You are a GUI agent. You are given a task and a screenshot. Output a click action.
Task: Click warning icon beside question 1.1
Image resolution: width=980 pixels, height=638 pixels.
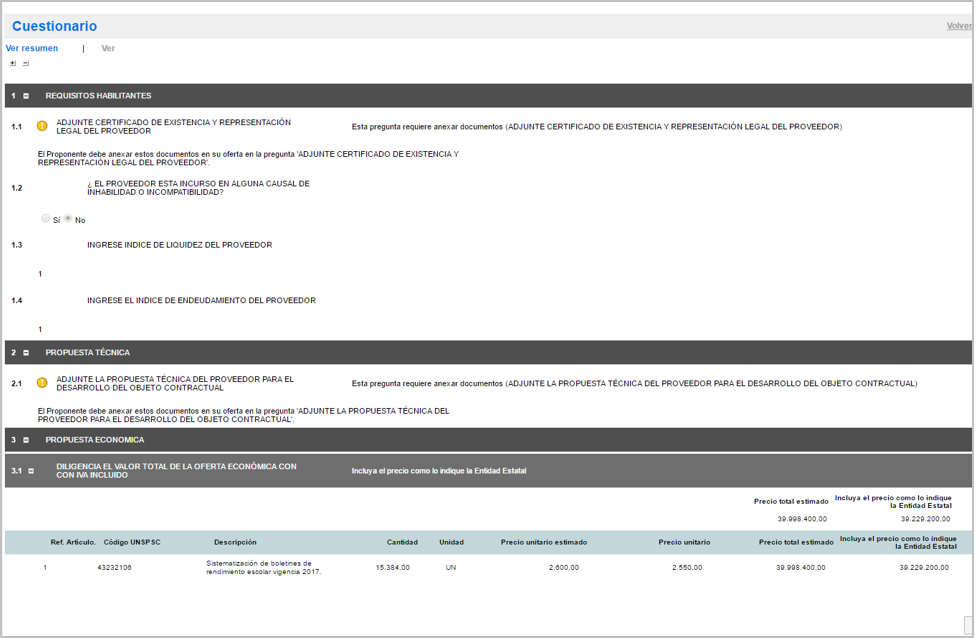tap(42, 127)
